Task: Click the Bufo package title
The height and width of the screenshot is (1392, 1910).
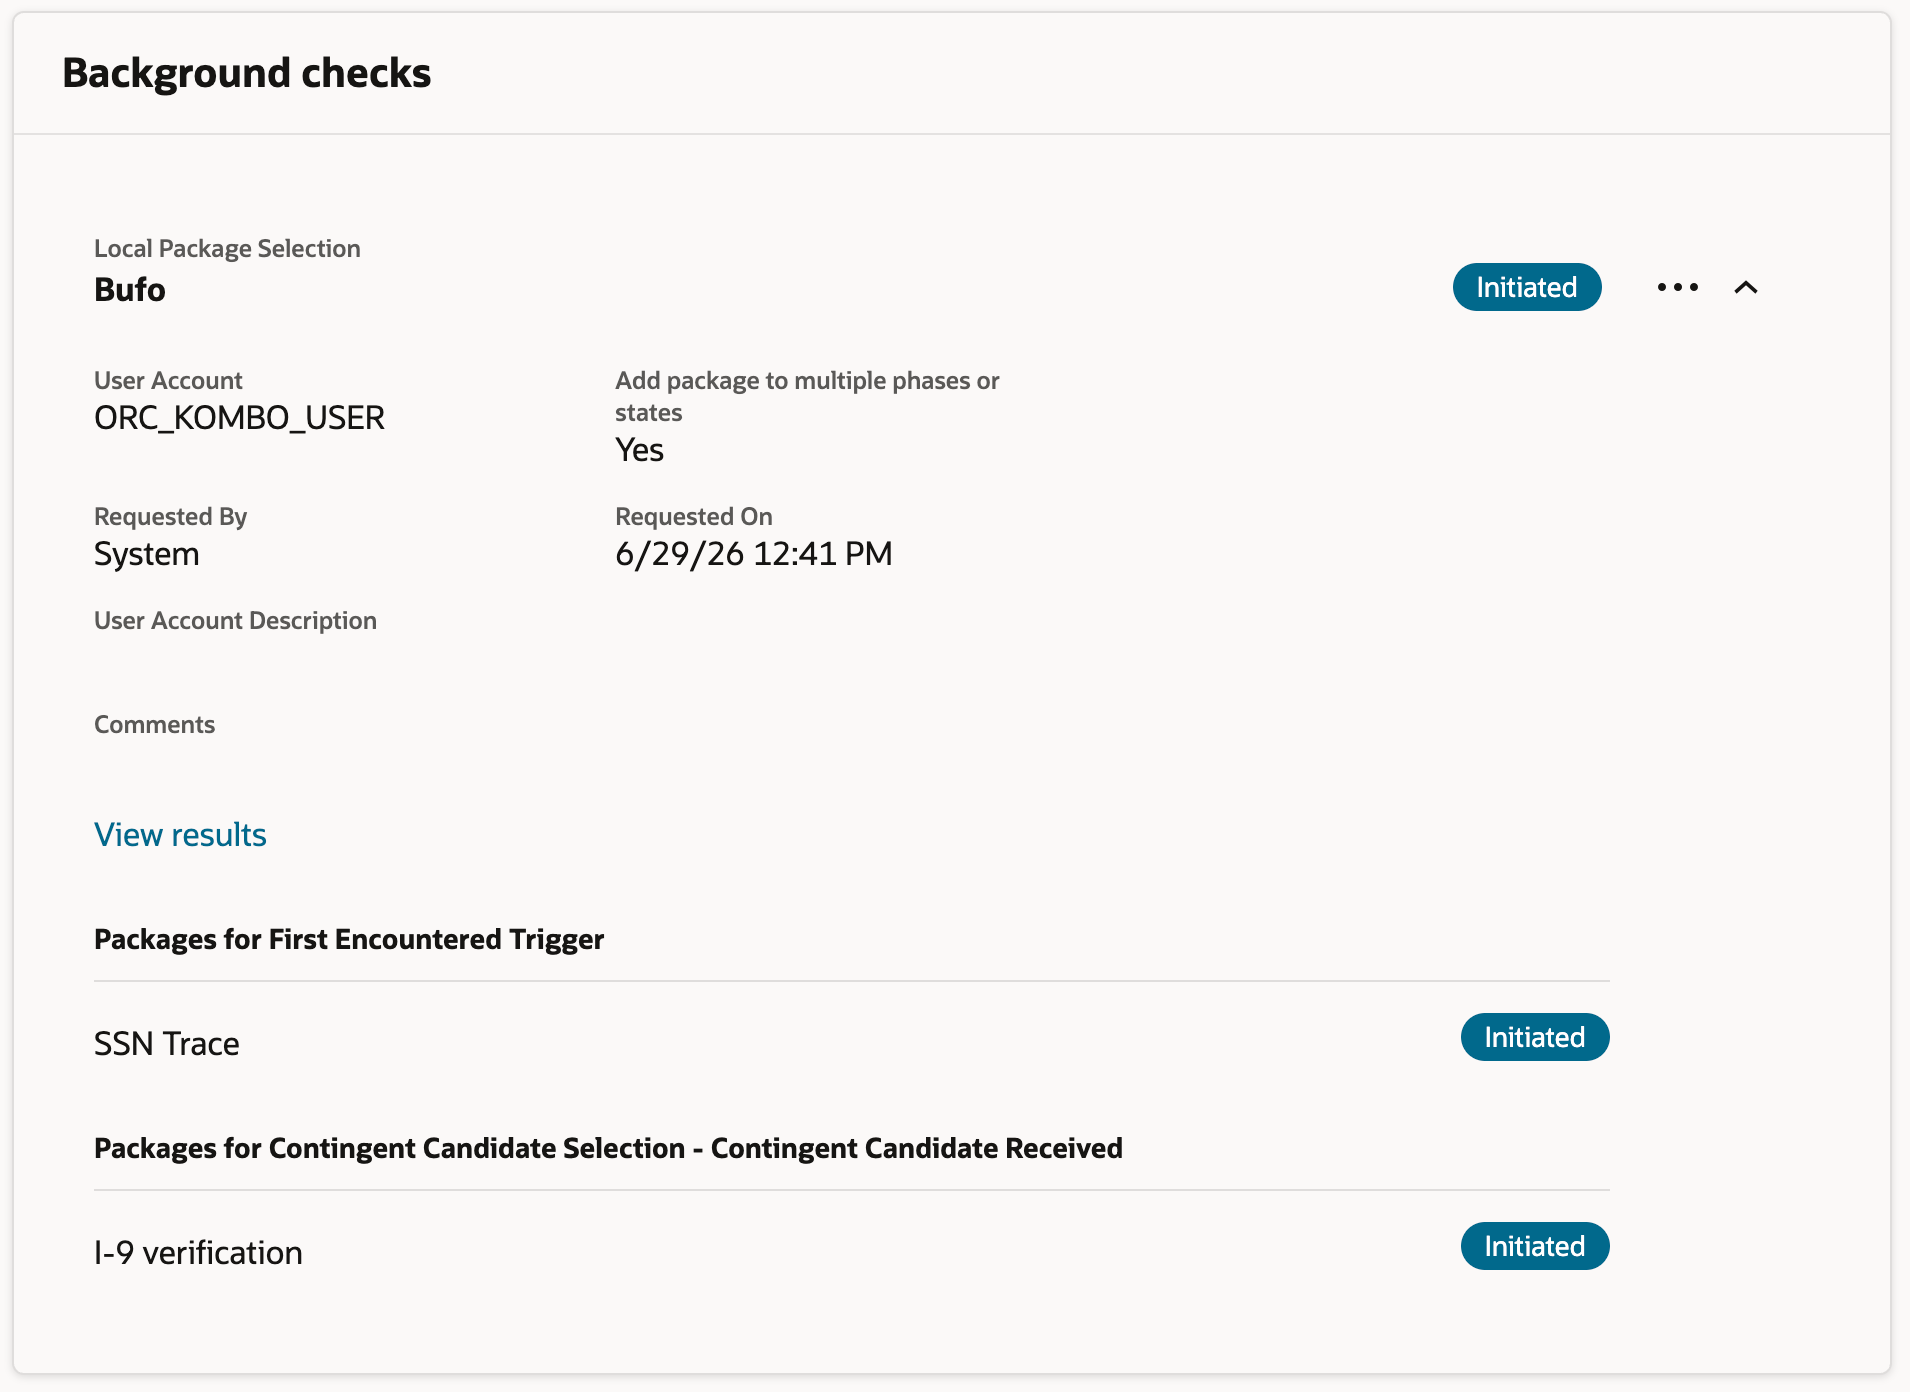Action: coord(130,289)
